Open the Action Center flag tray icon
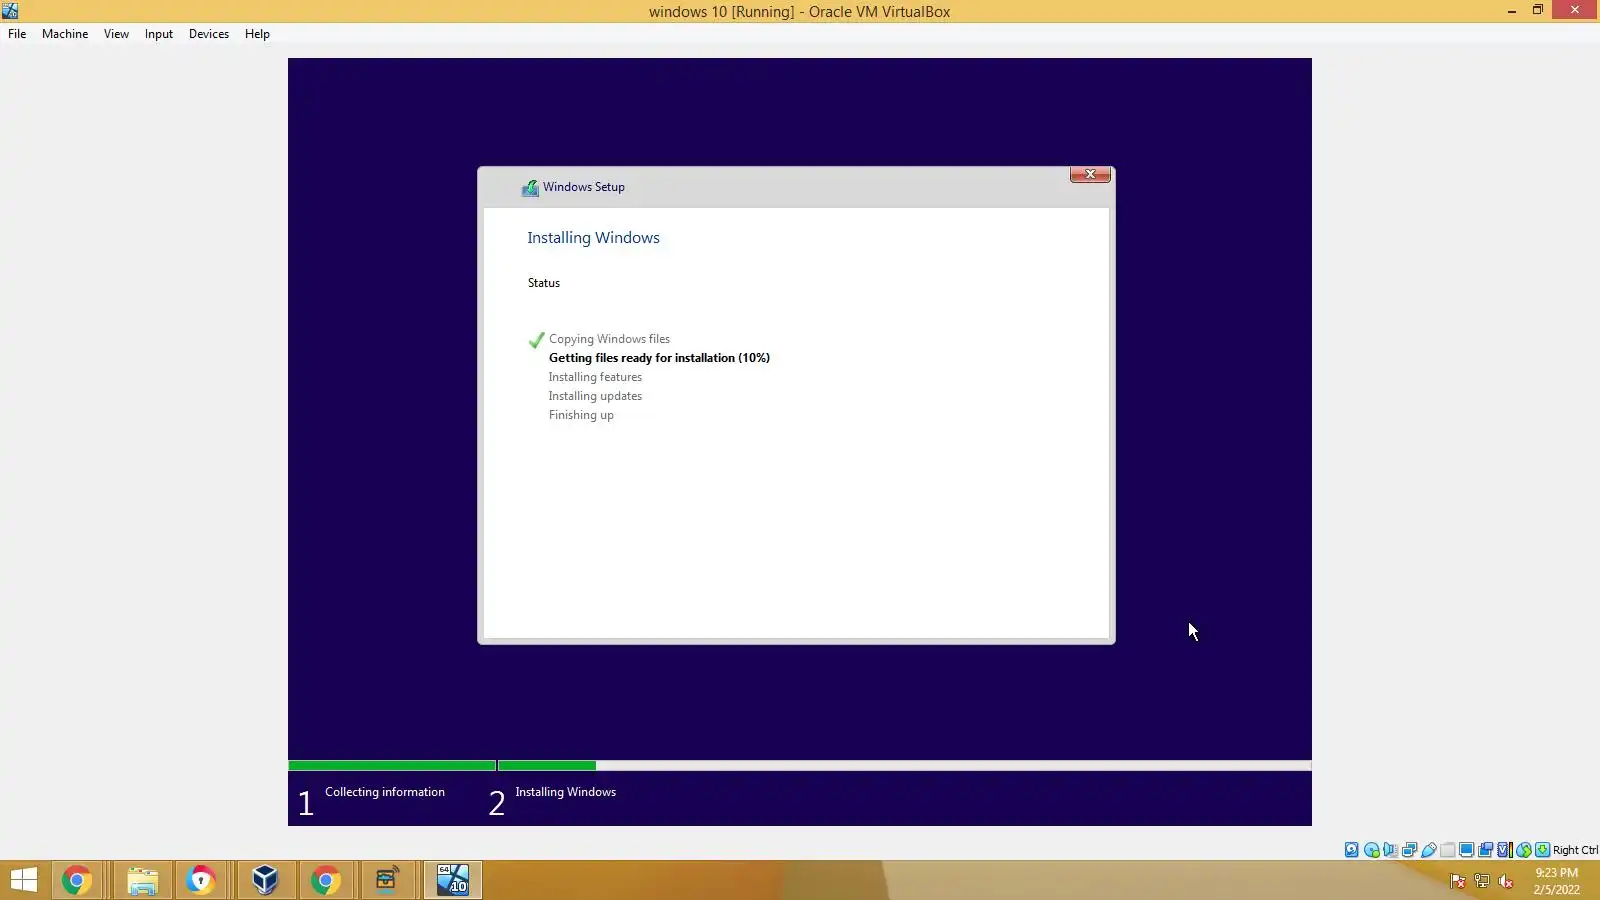 [1458, 881]
